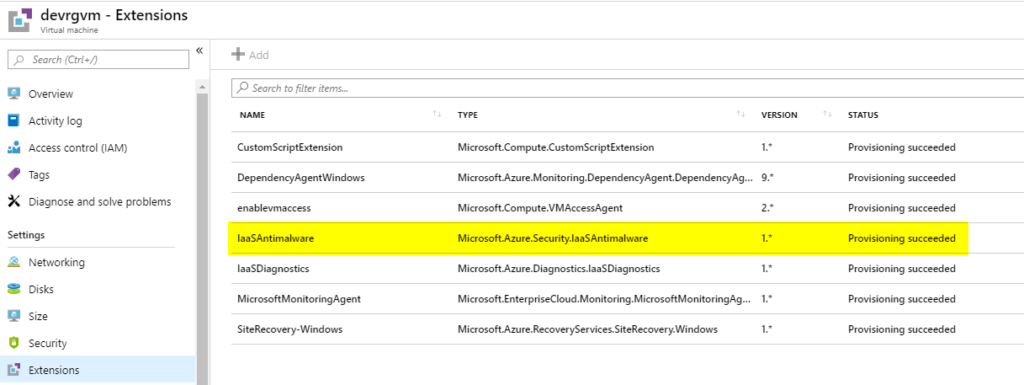Screen dimensions: 1024x385
Task: Click the sidebar vertical scrollbar thumb
Action: (x=202, y=238)
